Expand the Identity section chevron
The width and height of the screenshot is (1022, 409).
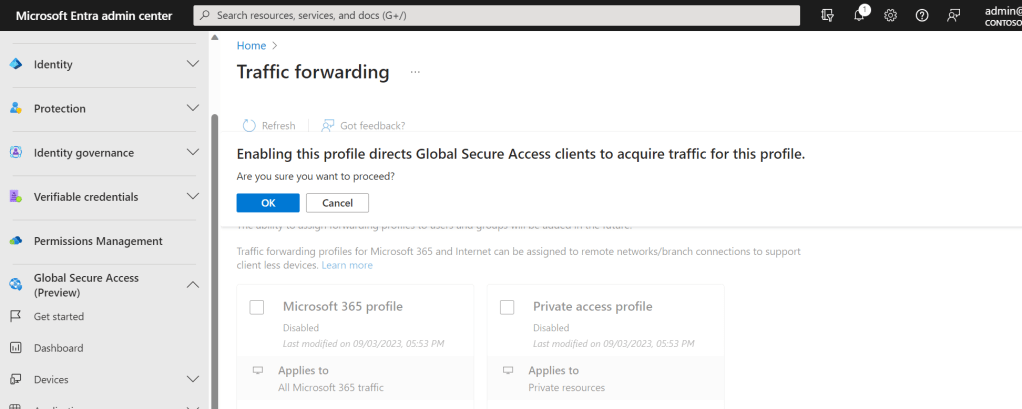click(194, 64)
